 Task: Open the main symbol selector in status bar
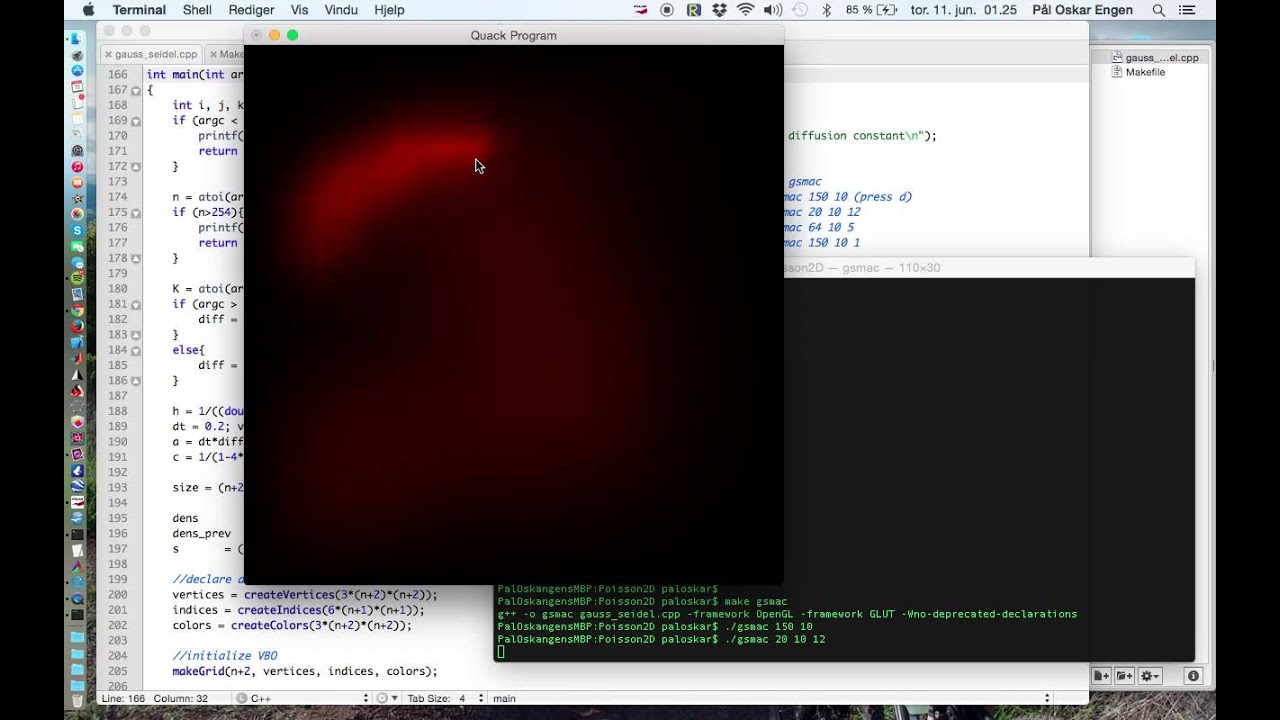(x=770, y=698)
